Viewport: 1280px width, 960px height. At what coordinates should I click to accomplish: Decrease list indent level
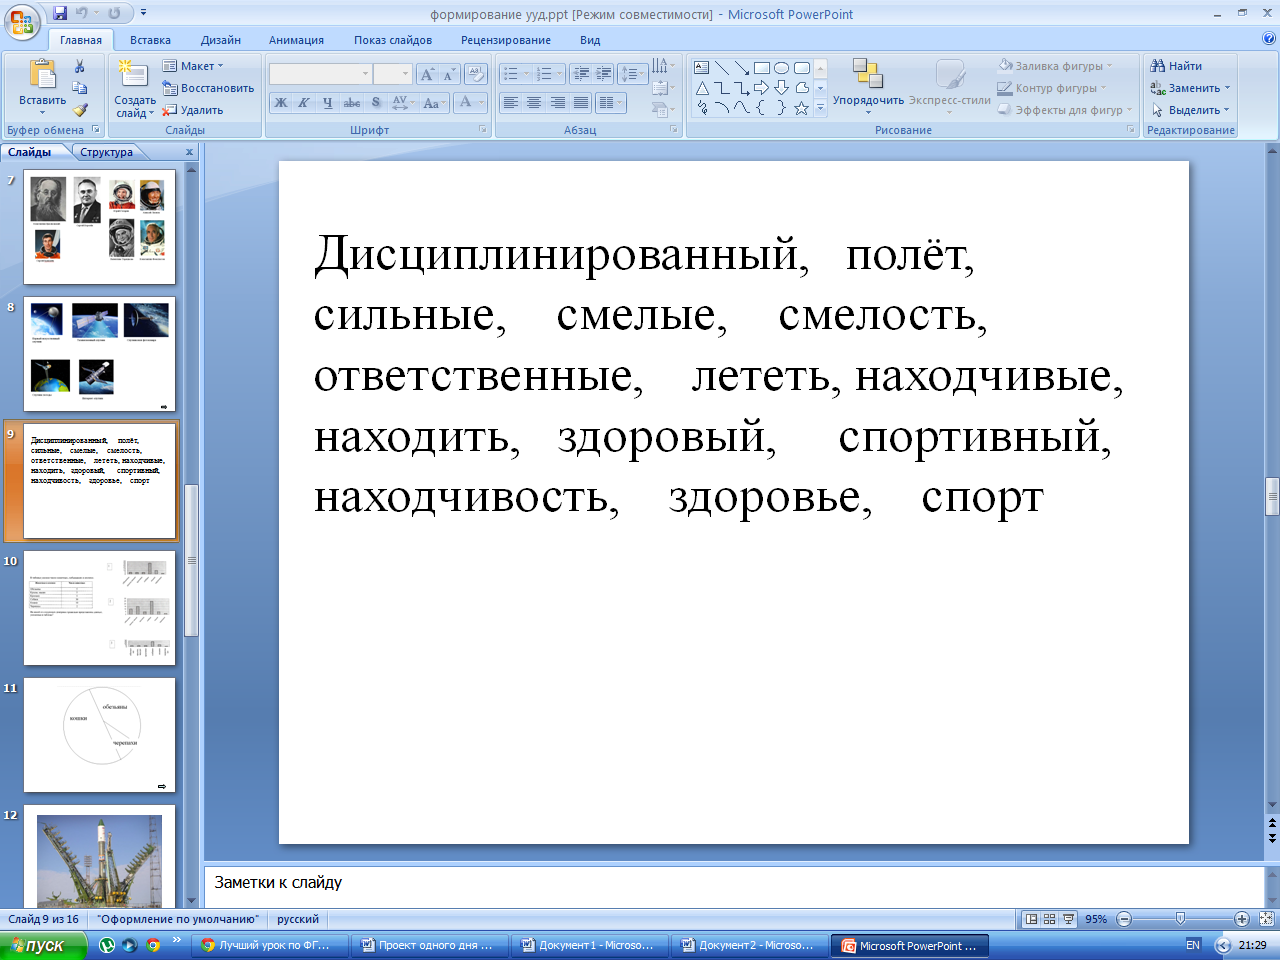581,74
